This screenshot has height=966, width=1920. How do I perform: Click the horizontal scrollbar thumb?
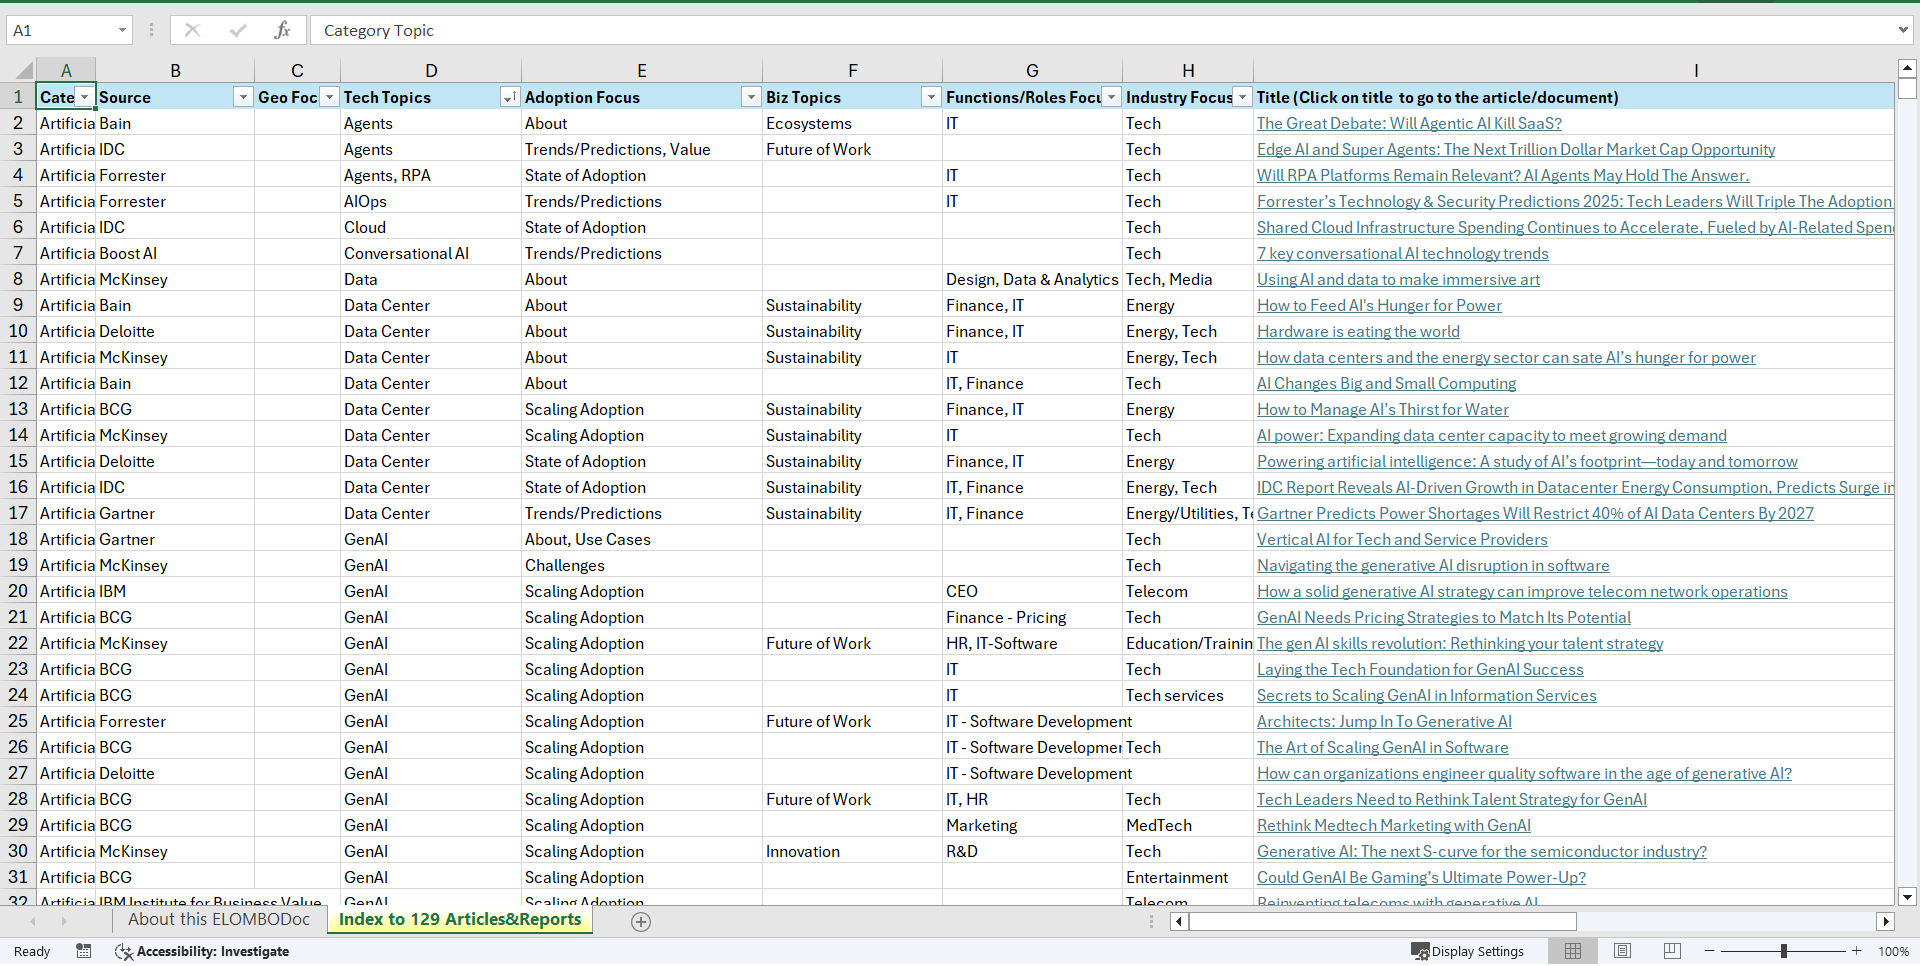coord(1382,922)
